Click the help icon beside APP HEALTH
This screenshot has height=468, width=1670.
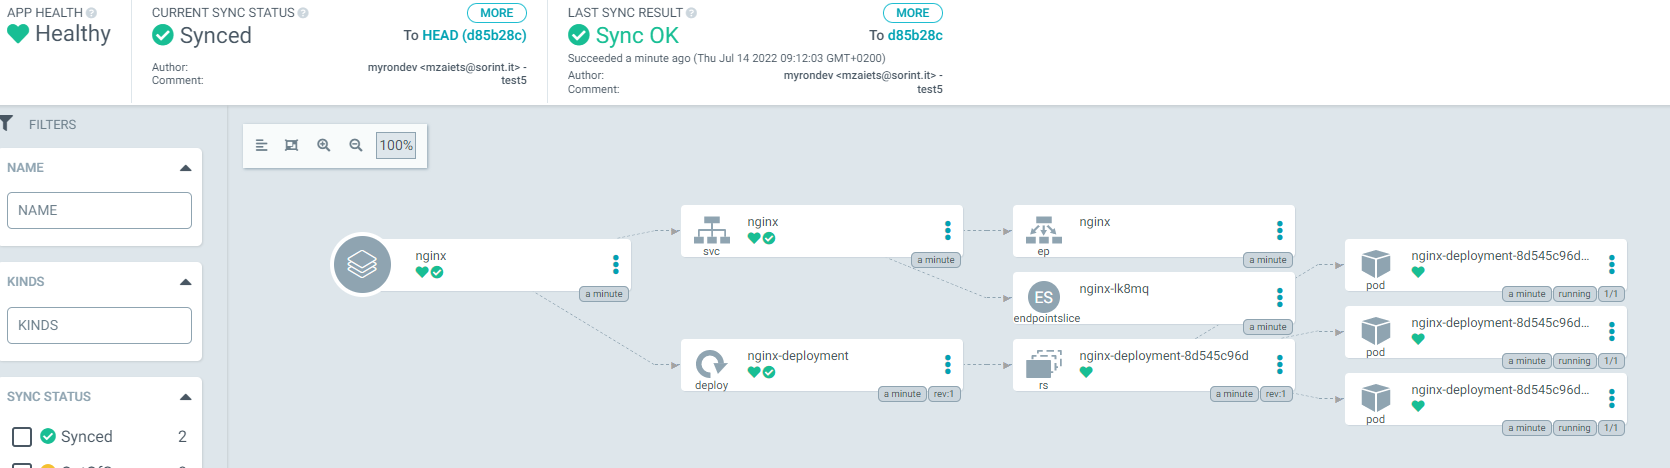pos(92,13)
